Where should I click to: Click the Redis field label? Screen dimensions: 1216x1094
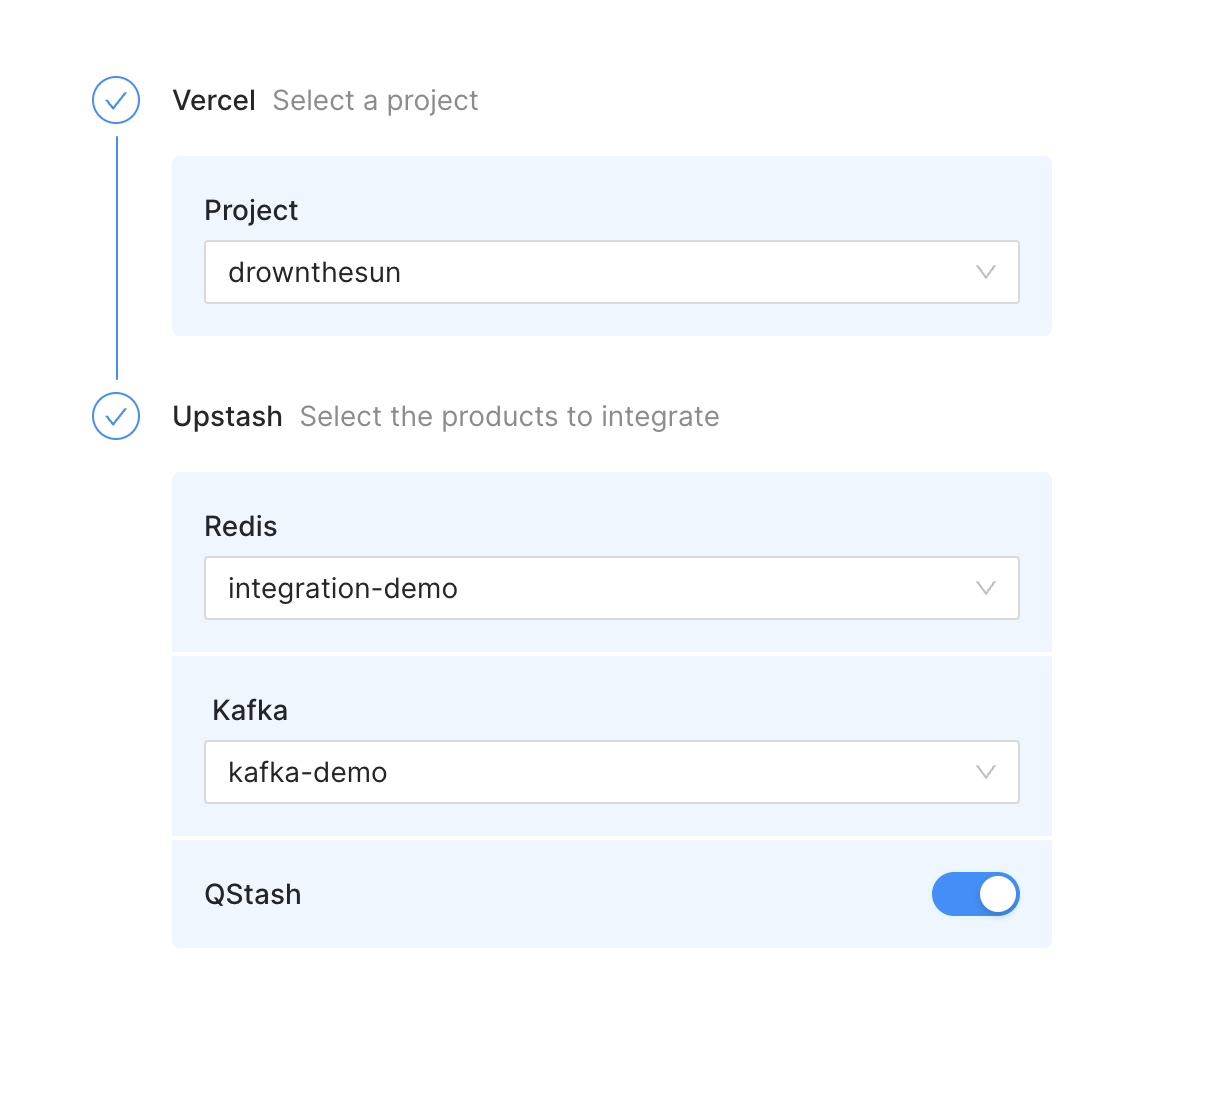[241, 526]
